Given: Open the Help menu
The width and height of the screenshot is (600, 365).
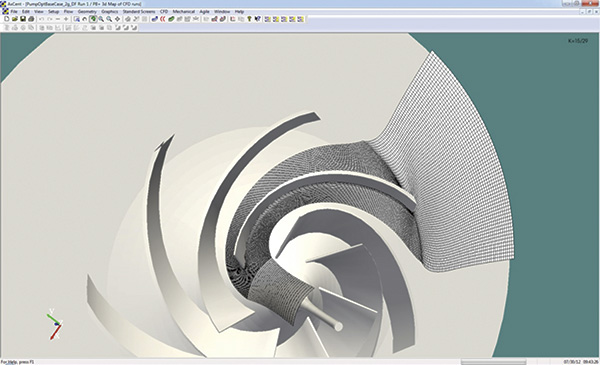Looking at the screenshot, I should 239,11.
